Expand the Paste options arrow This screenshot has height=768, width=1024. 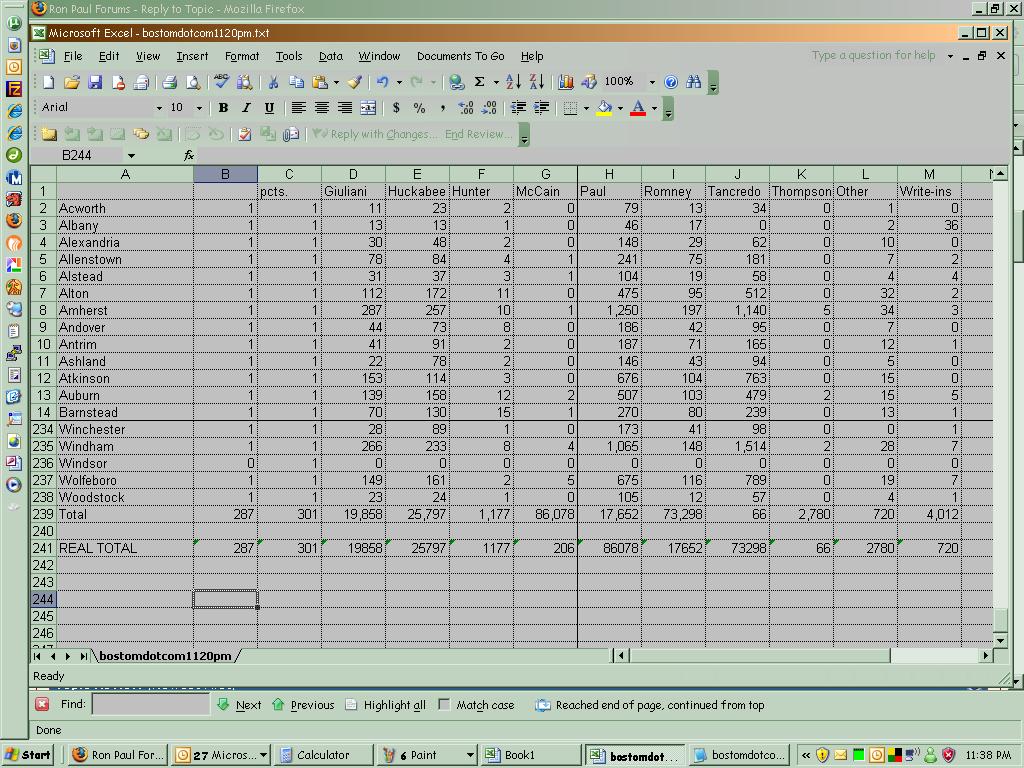coord(336,82)
